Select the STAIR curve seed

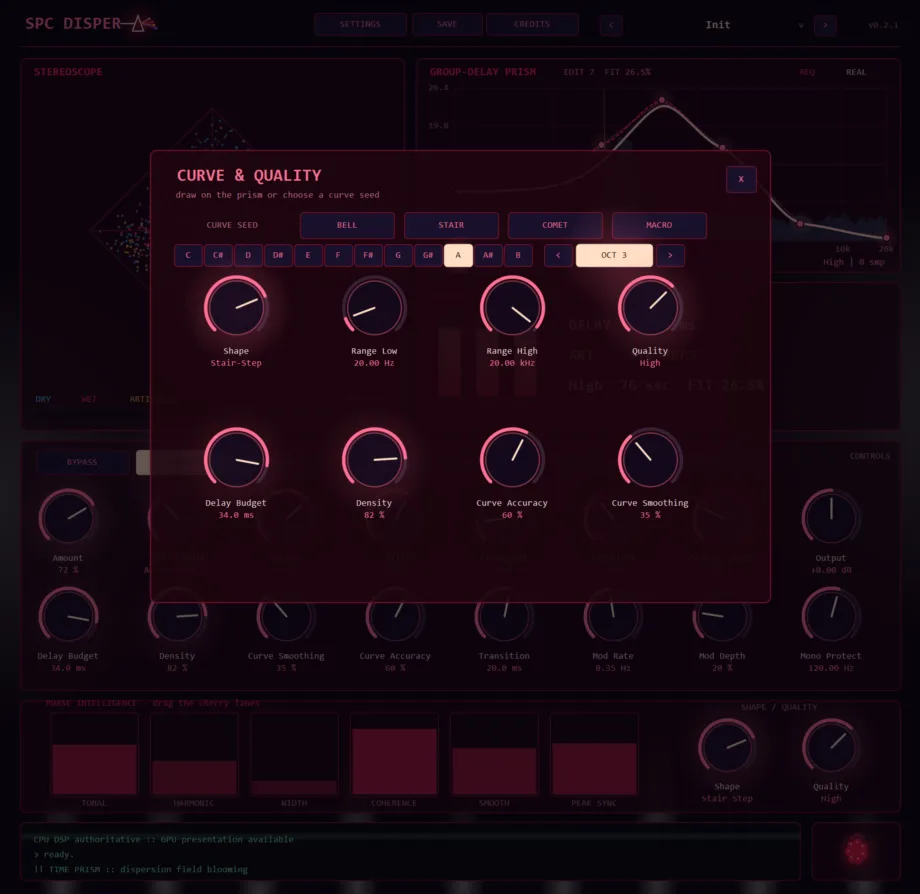451,225
